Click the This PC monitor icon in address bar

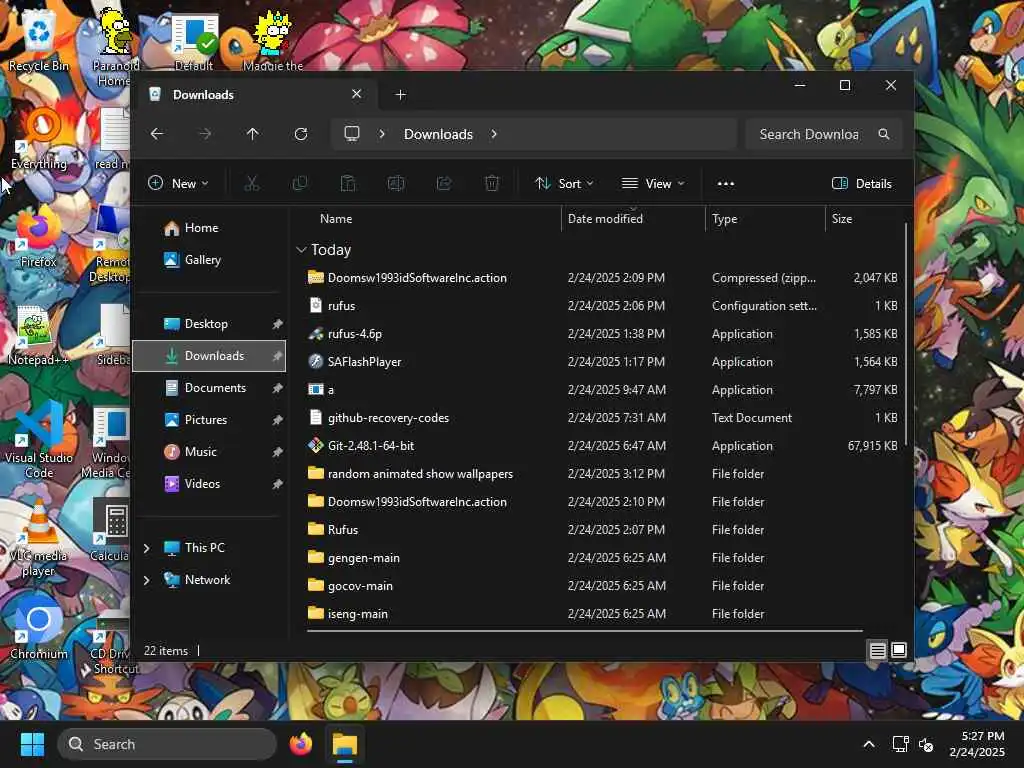click(352, 134)
